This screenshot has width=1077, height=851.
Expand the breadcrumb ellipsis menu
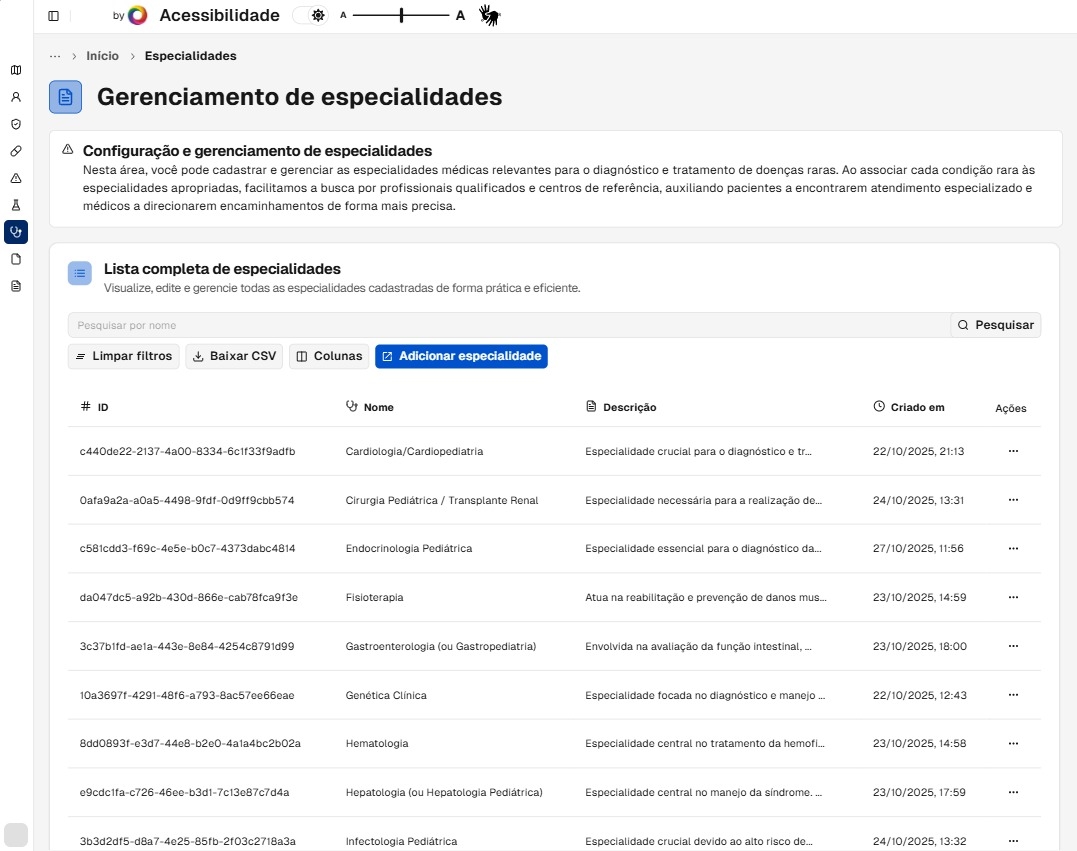coord(55,56)
